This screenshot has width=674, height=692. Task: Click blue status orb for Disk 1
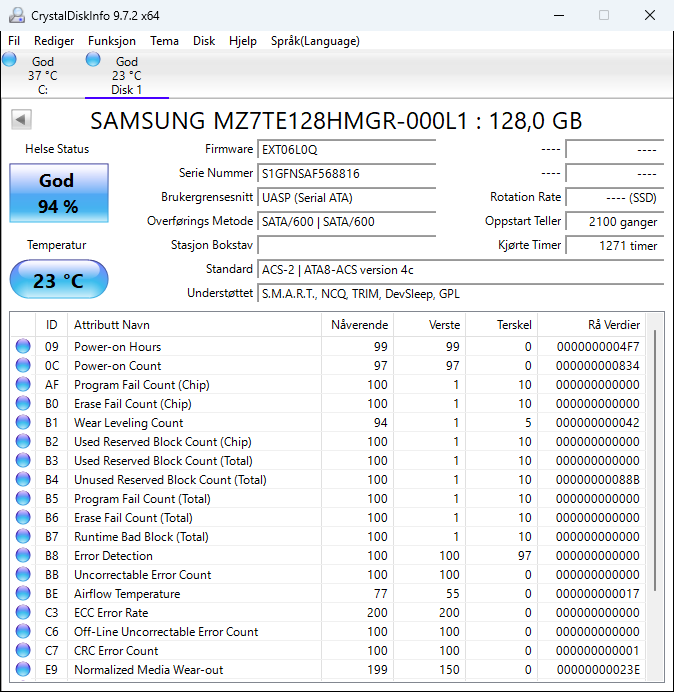[x=93, y=59]
